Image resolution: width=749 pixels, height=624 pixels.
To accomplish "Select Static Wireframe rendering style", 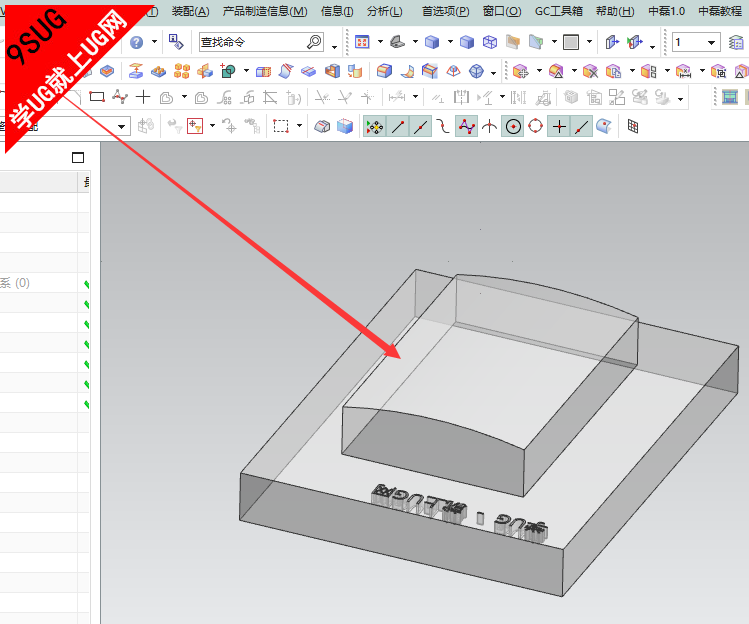I will click(x=490, y=42).
